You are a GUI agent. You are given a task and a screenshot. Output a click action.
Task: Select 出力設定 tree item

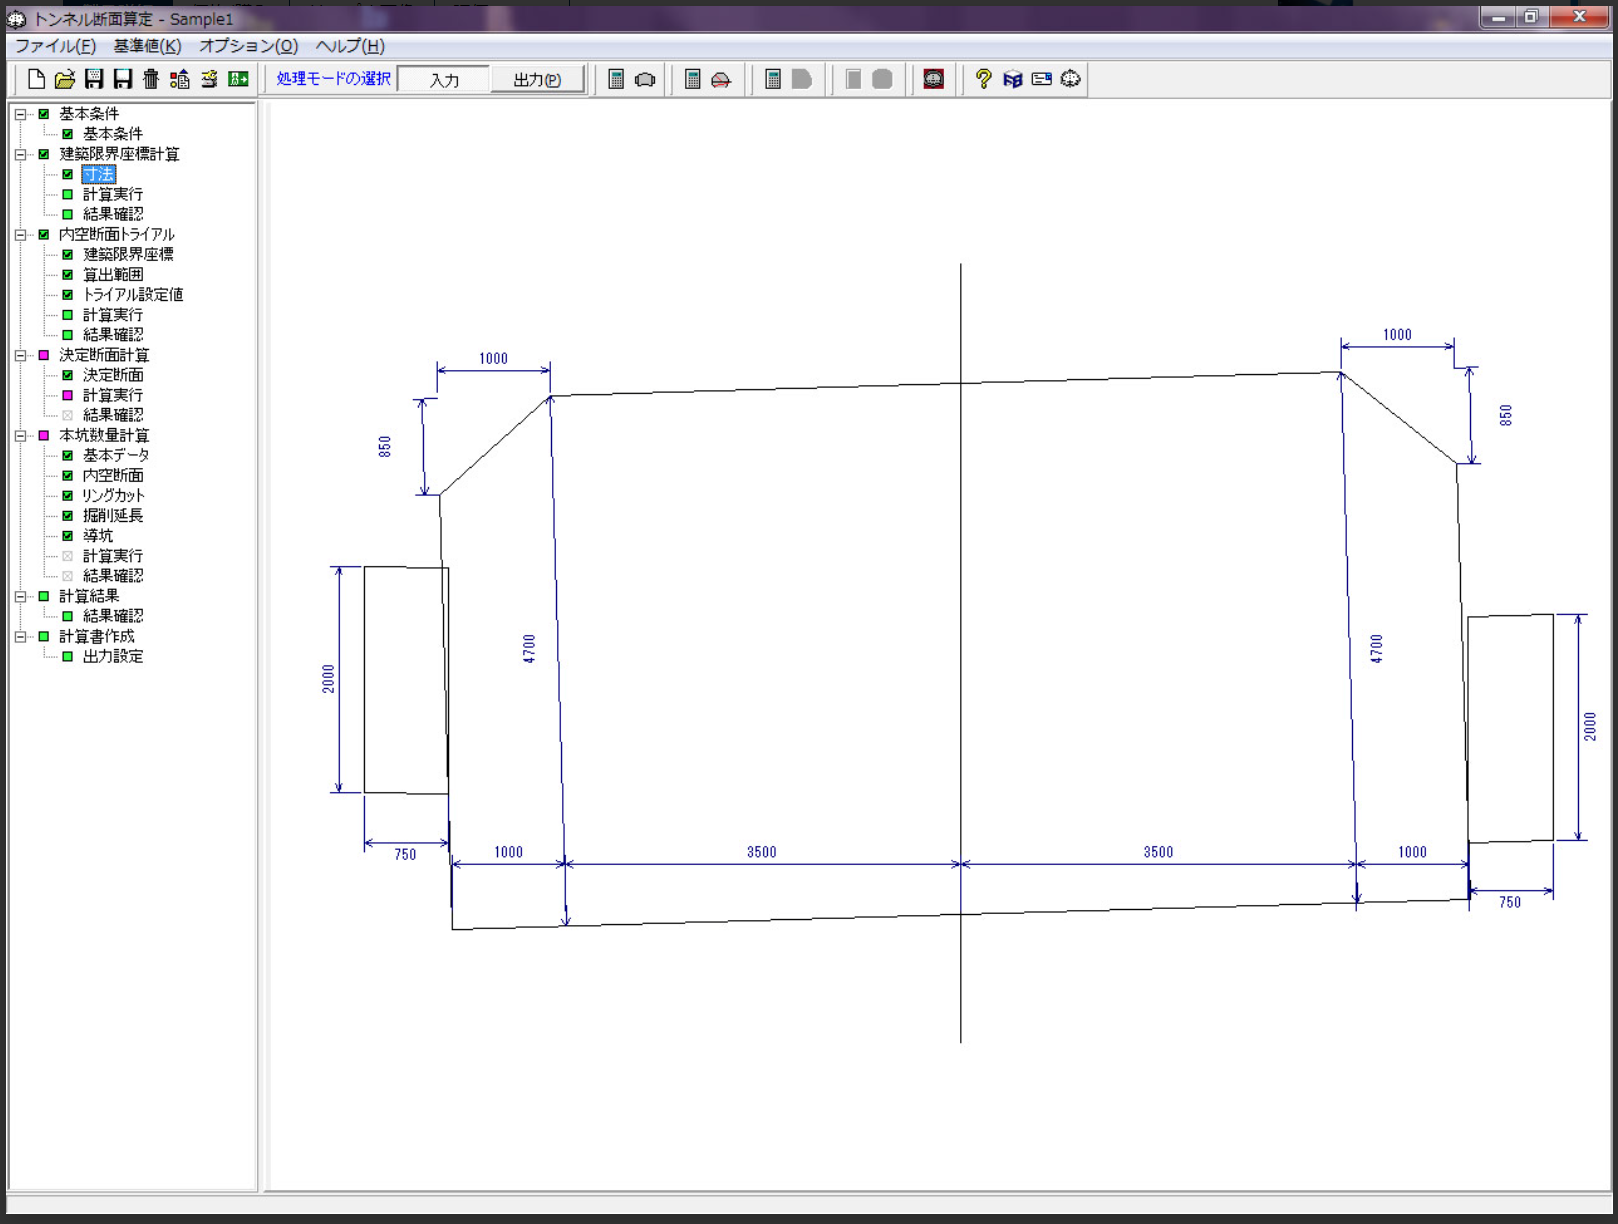pyautogui.click(x=112, y=657)
